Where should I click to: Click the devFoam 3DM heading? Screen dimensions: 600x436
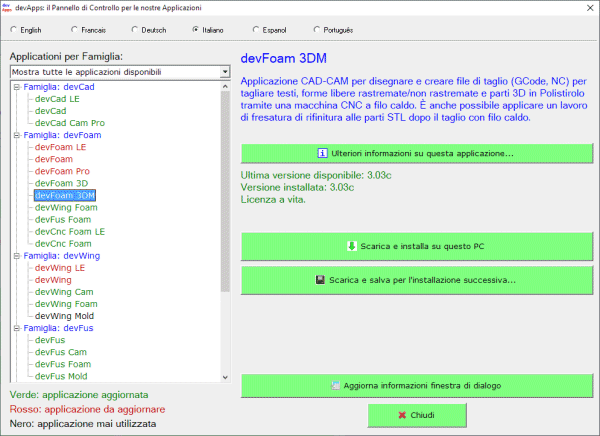pos(284,59)
